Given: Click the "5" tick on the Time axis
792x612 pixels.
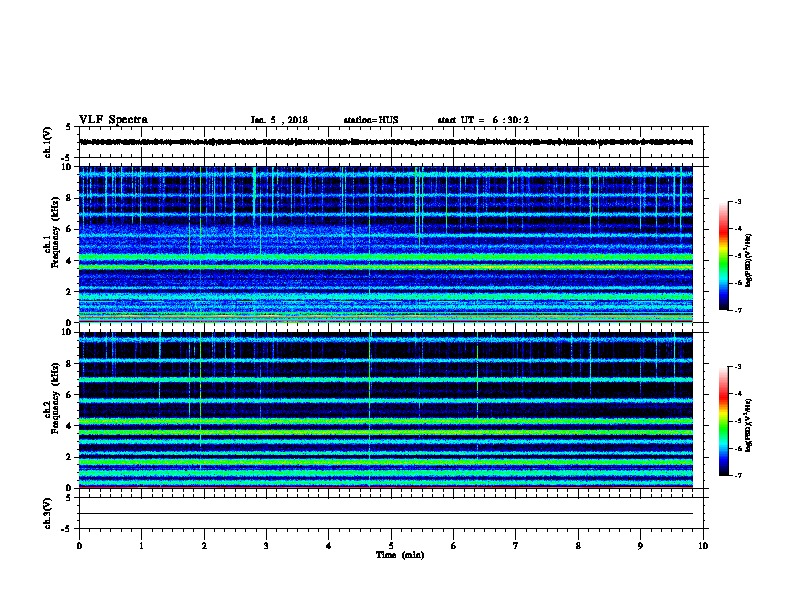Looking at the screenshot, I should [x=391, y=546].
